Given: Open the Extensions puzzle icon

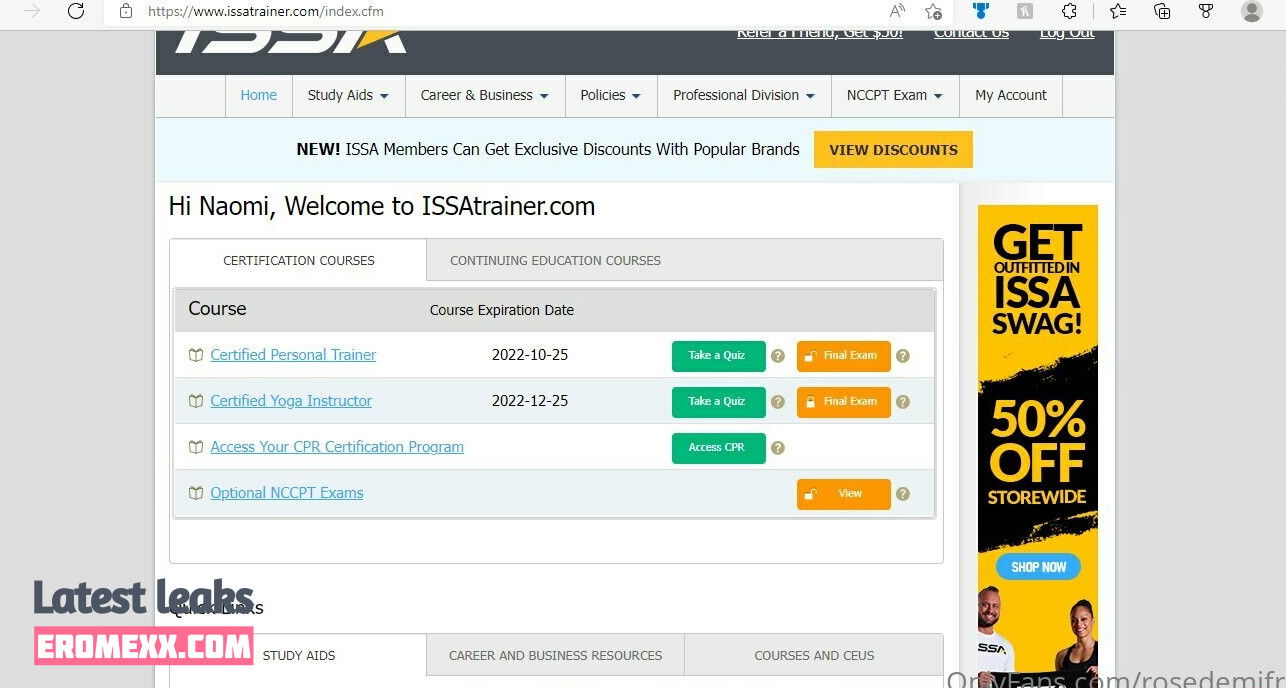Looking at the screenshot, I should pos(1069,11).
